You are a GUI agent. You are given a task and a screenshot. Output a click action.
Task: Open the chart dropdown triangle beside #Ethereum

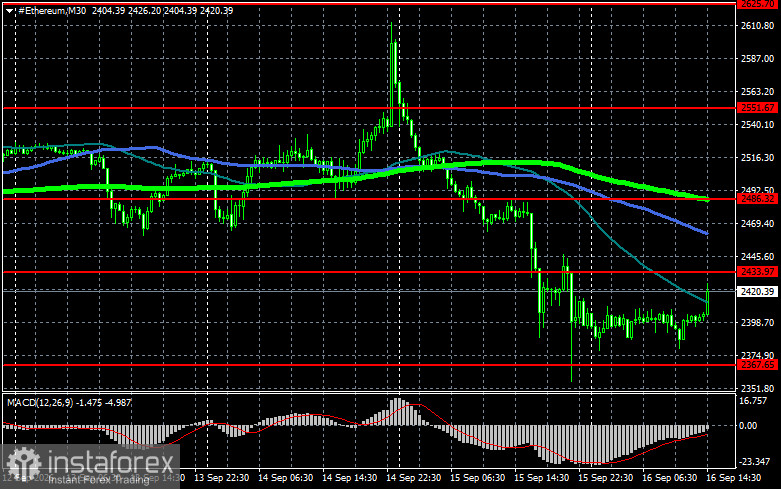pyautogui.click(x=9, y=10)
